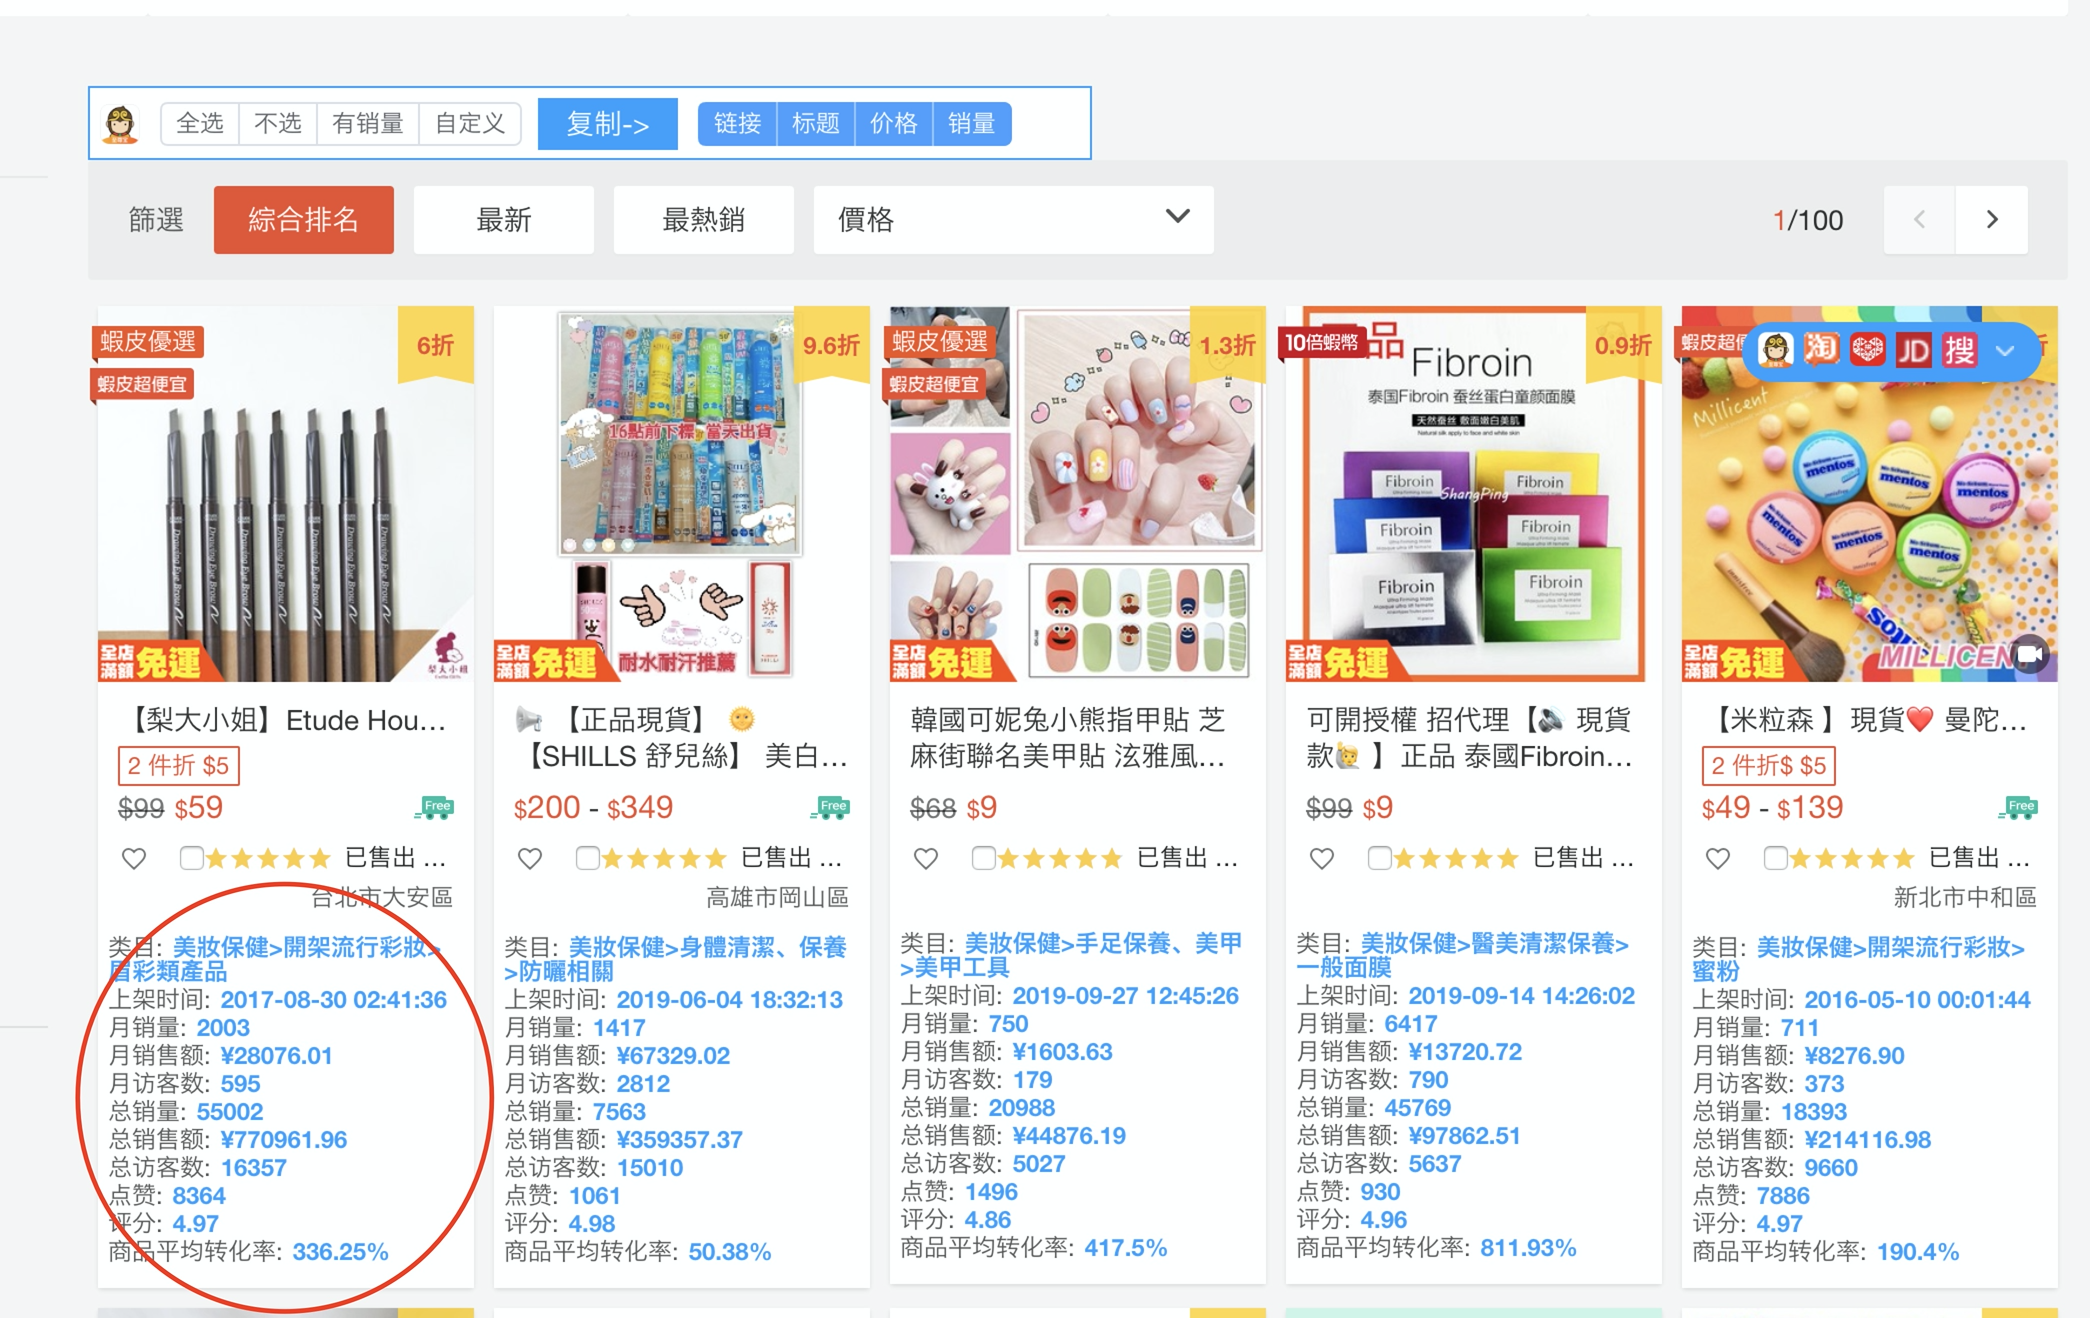
Task: Click the 篩選 filter label
Action: point(156,219)
